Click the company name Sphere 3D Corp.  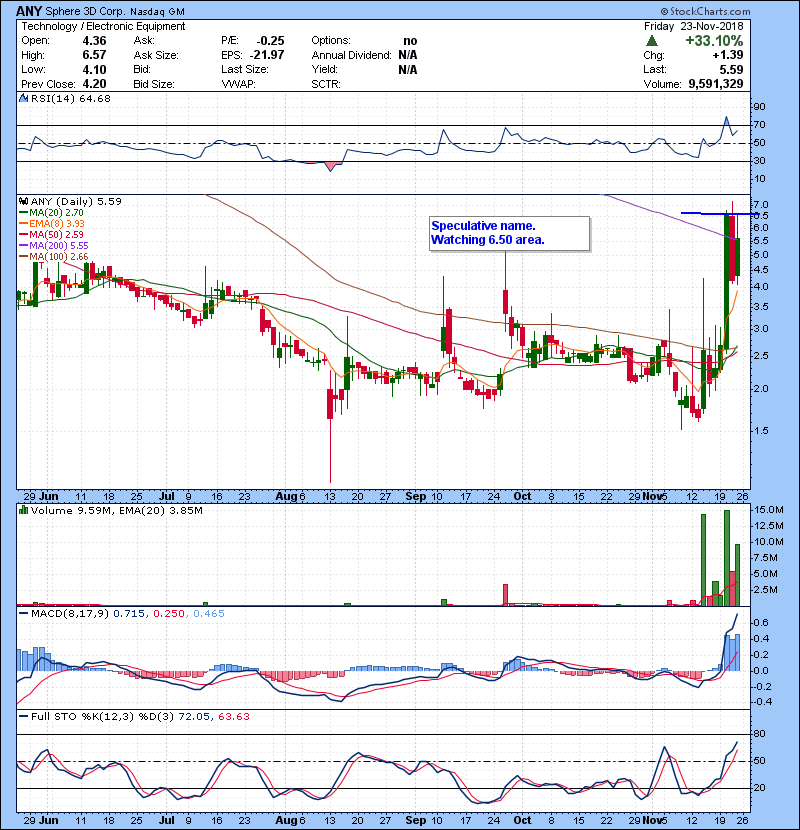coord(86,11)
